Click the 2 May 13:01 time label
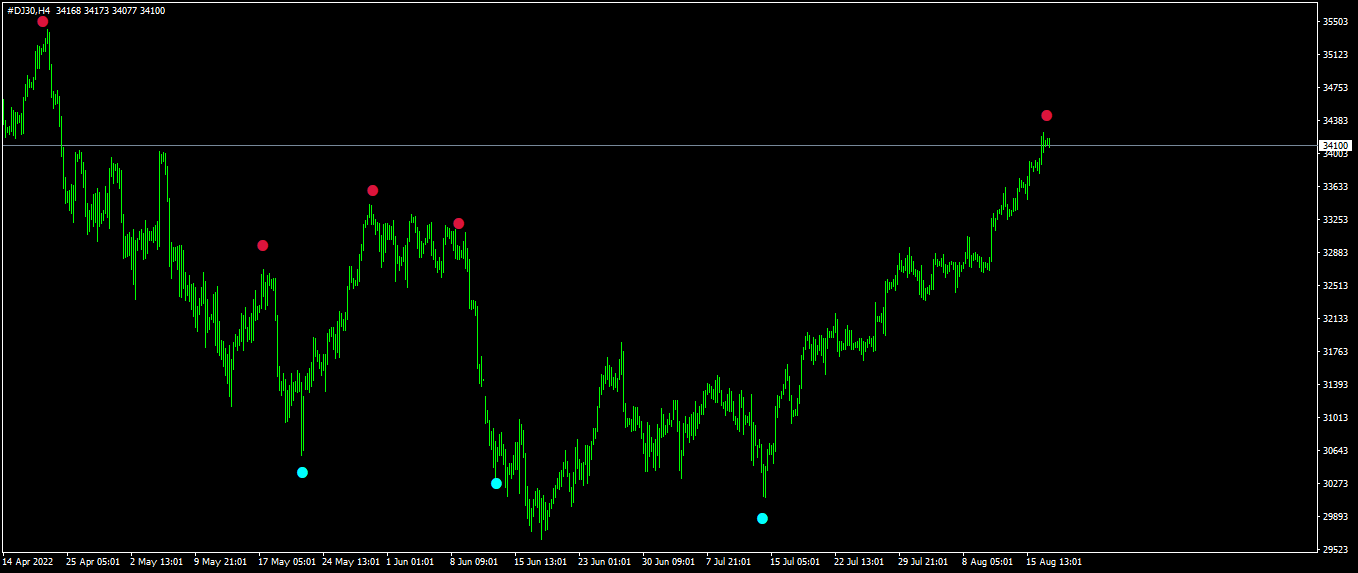This screenshot has height=573, width=1358. coord(156,561)
